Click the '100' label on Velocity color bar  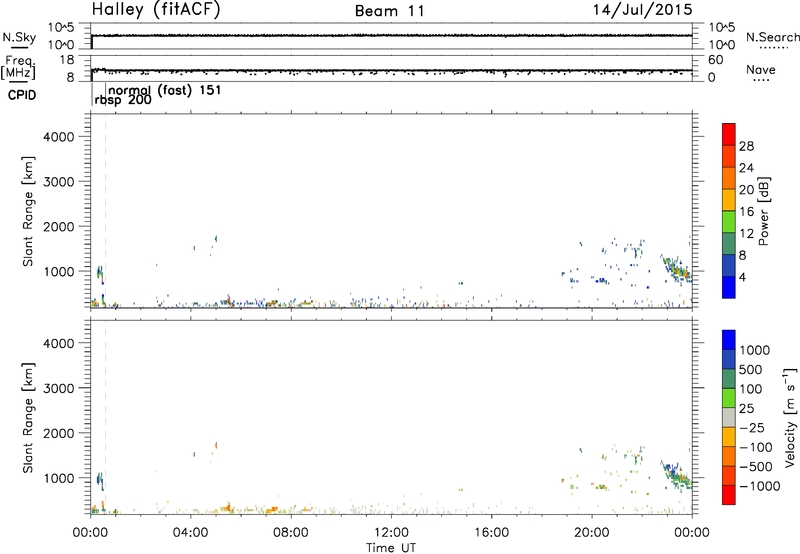click(751, 389)
